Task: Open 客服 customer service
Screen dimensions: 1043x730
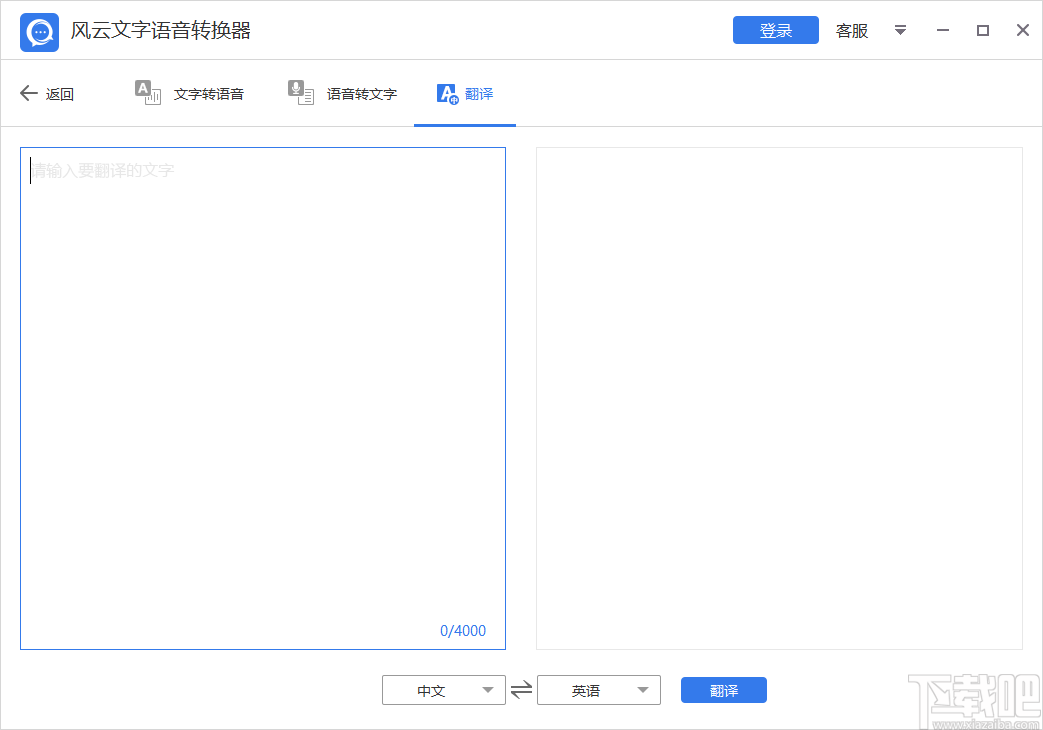Action: tap(851, 31)
